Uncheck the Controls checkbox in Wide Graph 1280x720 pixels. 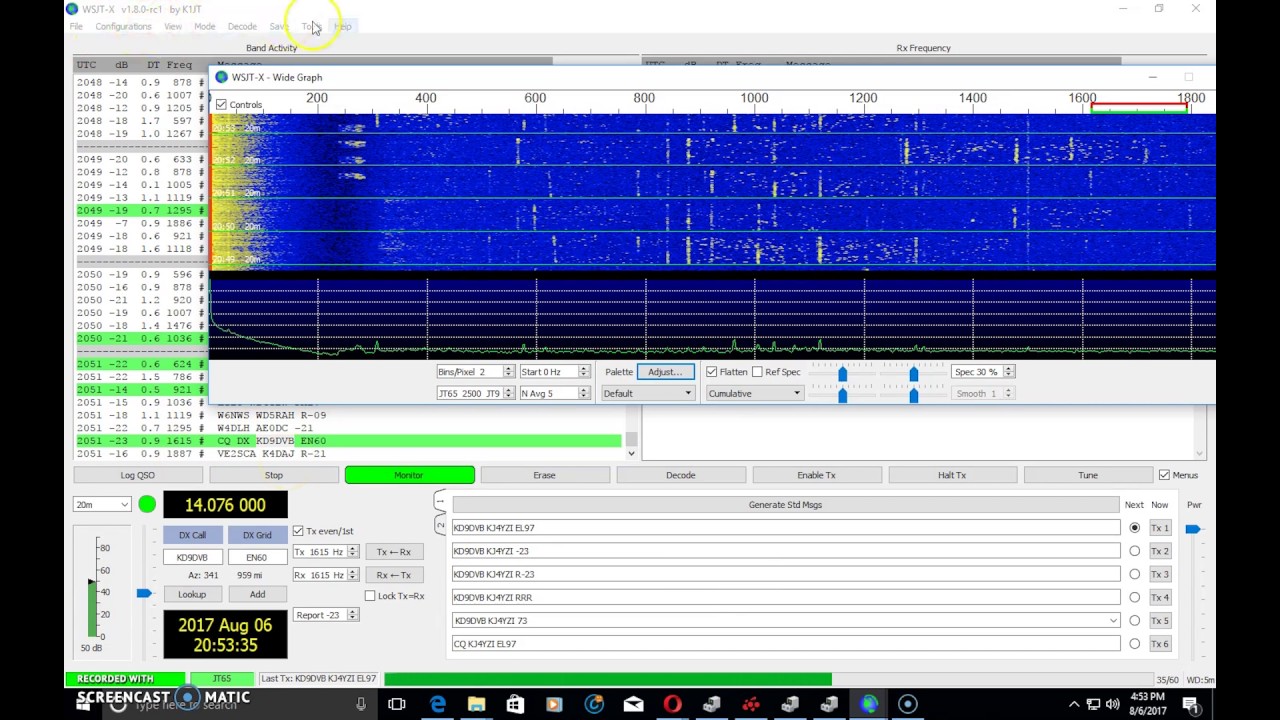pos(221,104)
